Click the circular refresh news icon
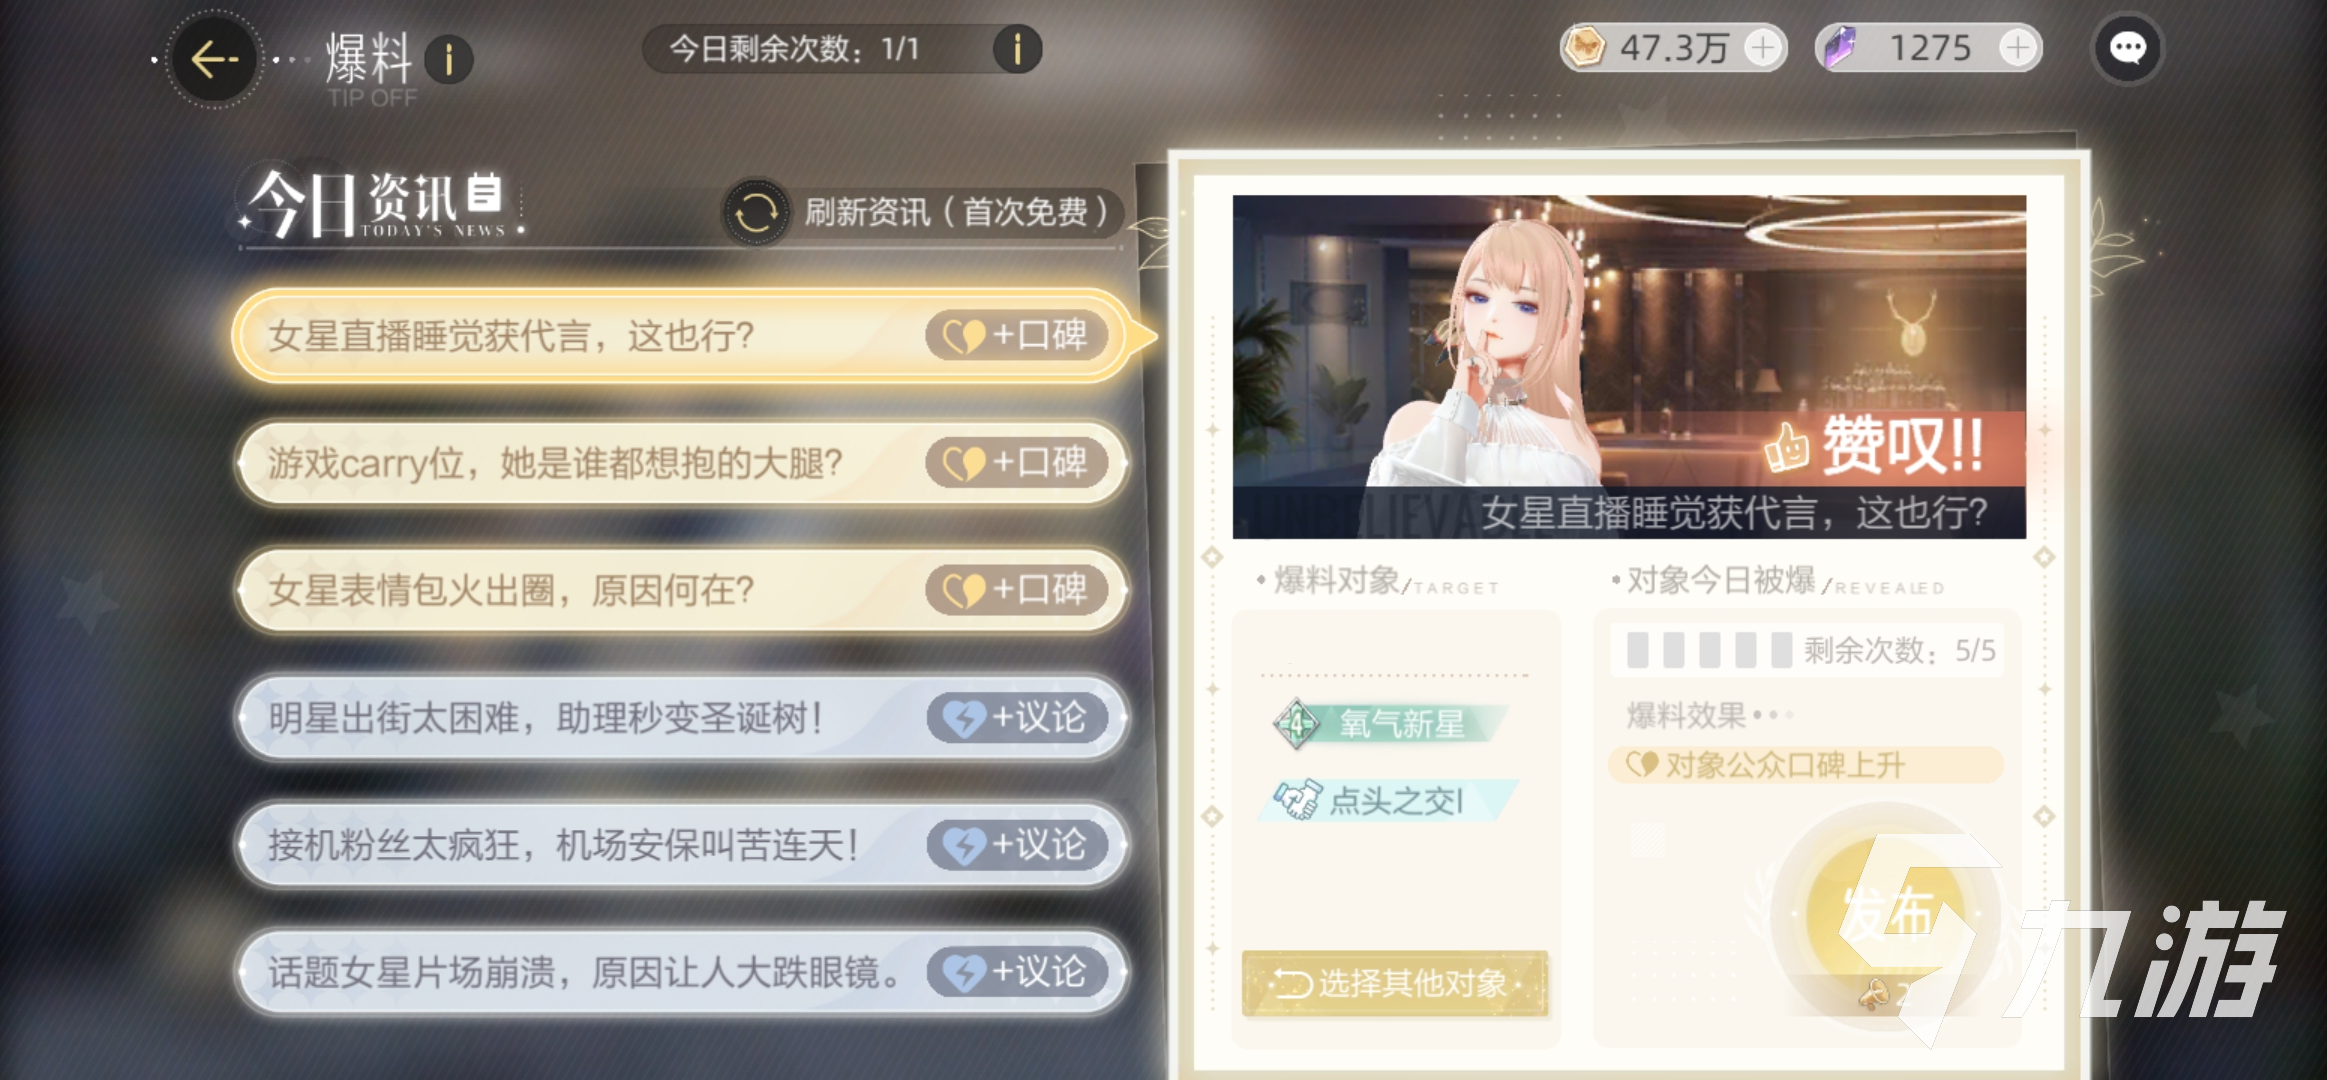This screenshot has height=1080, width=2327. coord(756,212)
